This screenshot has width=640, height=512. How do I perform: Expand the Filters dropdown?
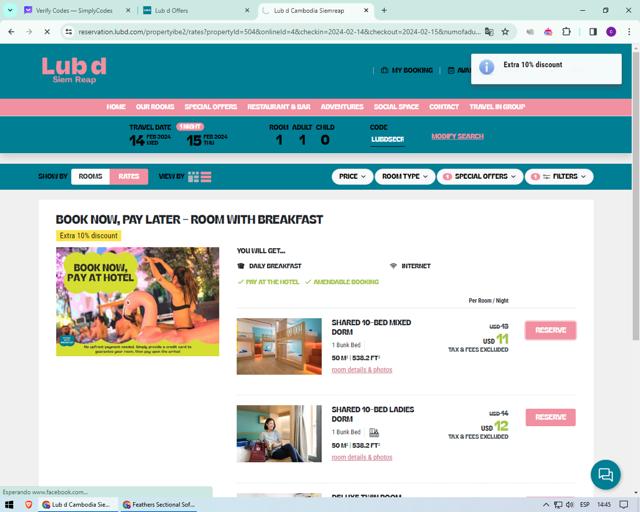pos(559,176)
